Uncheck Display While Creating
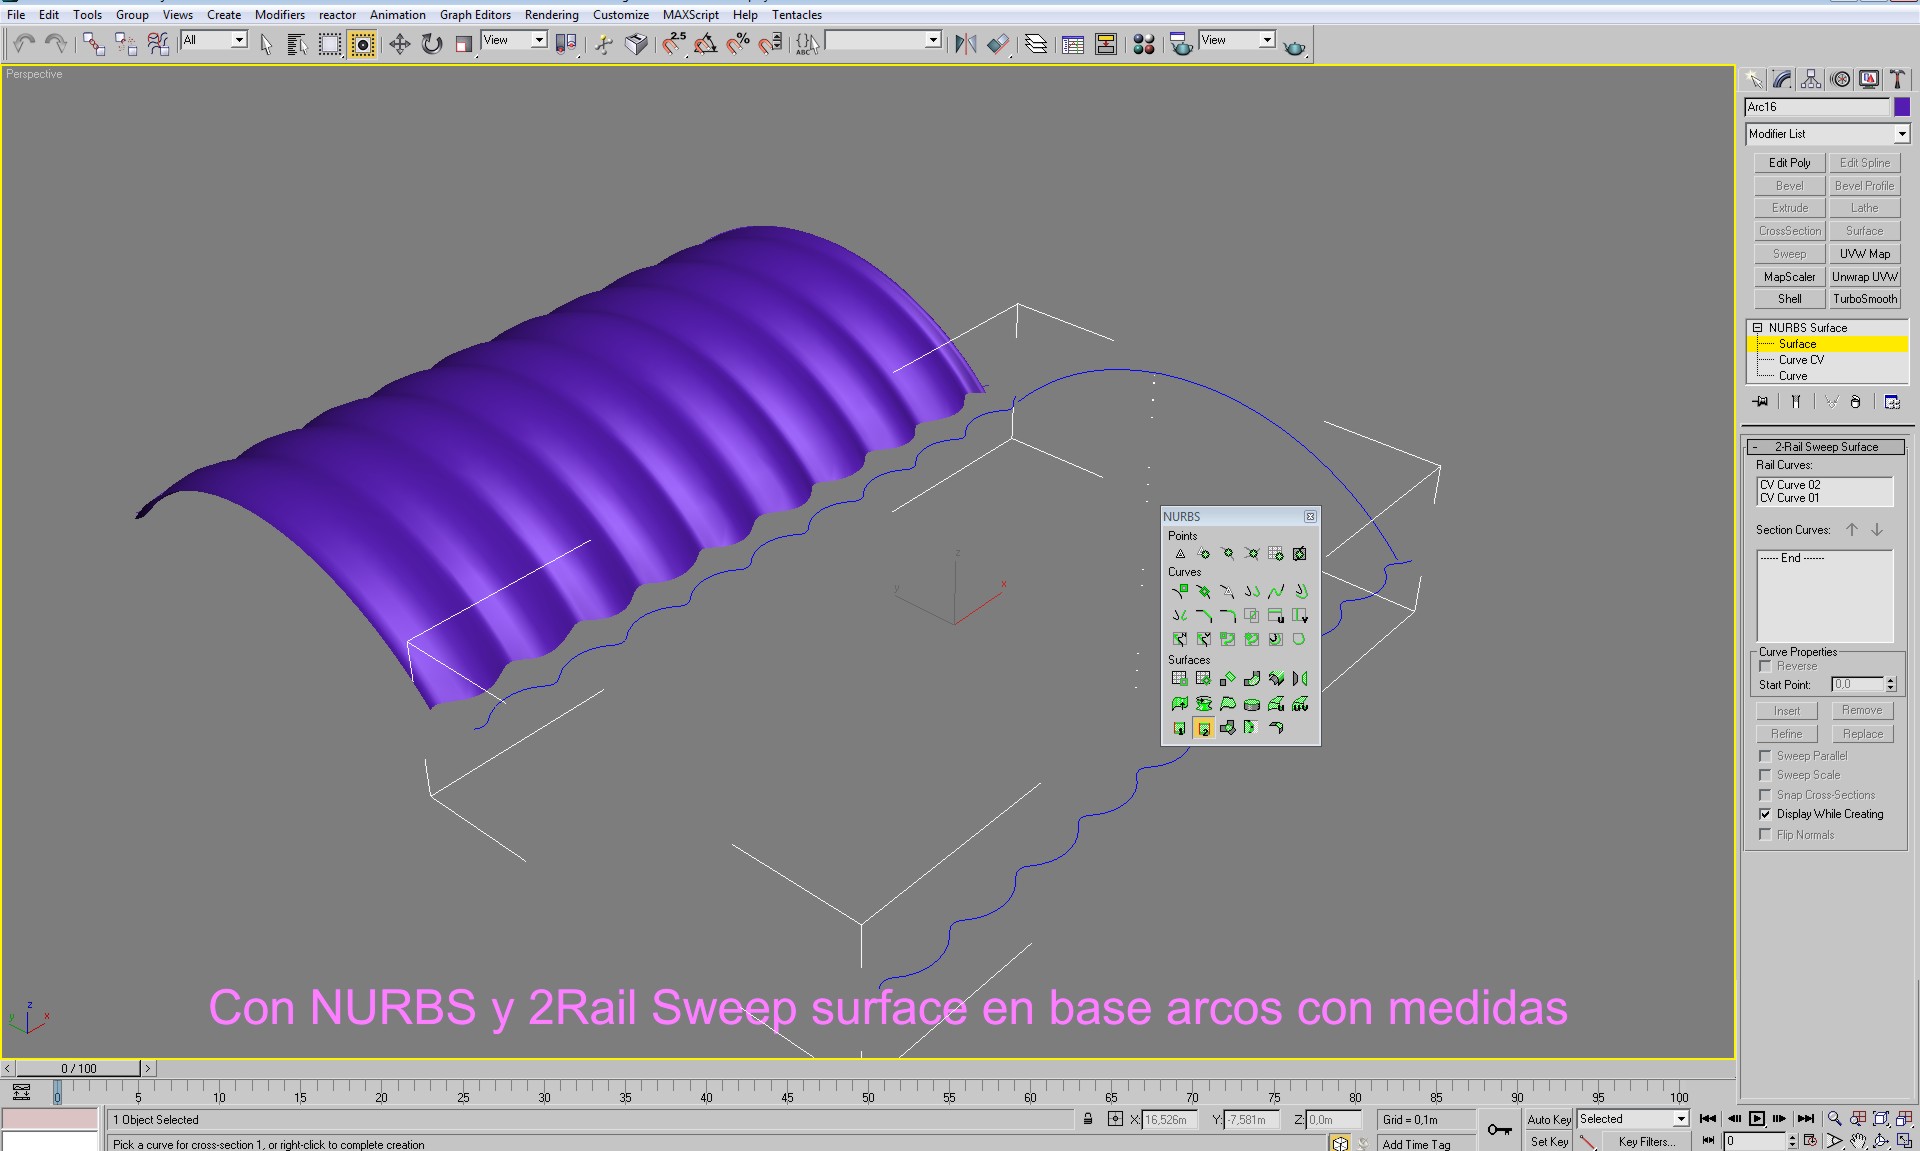The height and width of the screenshot is (1151, 1920). click(x=1765, y=814)
